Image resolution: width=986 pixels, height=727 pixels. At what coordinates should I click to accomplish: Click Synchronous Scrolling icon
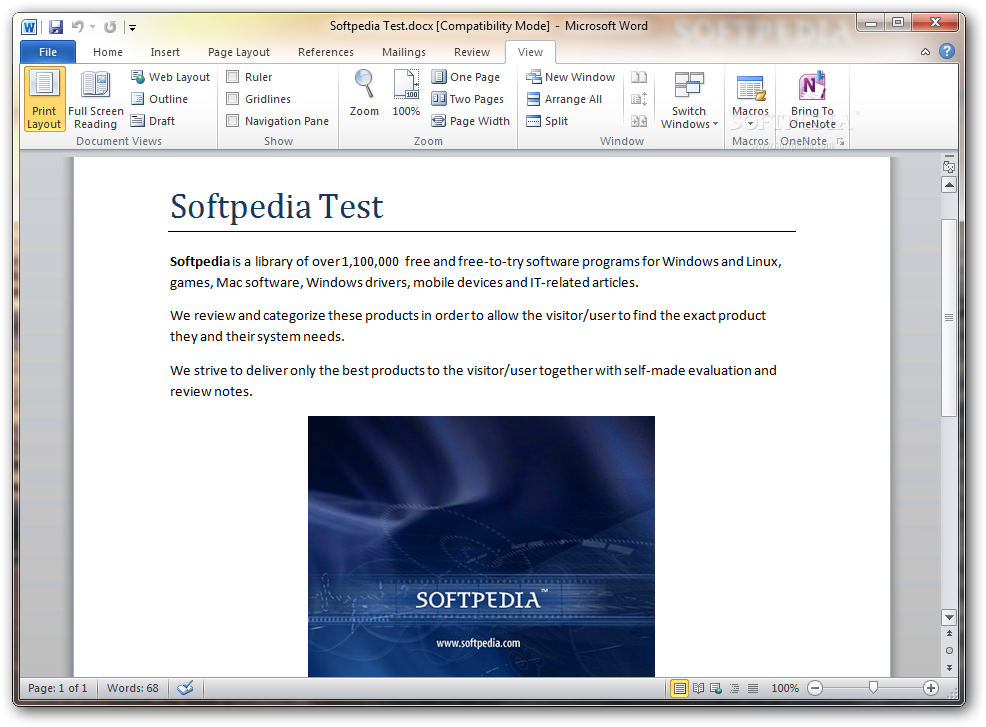point(639,99)
